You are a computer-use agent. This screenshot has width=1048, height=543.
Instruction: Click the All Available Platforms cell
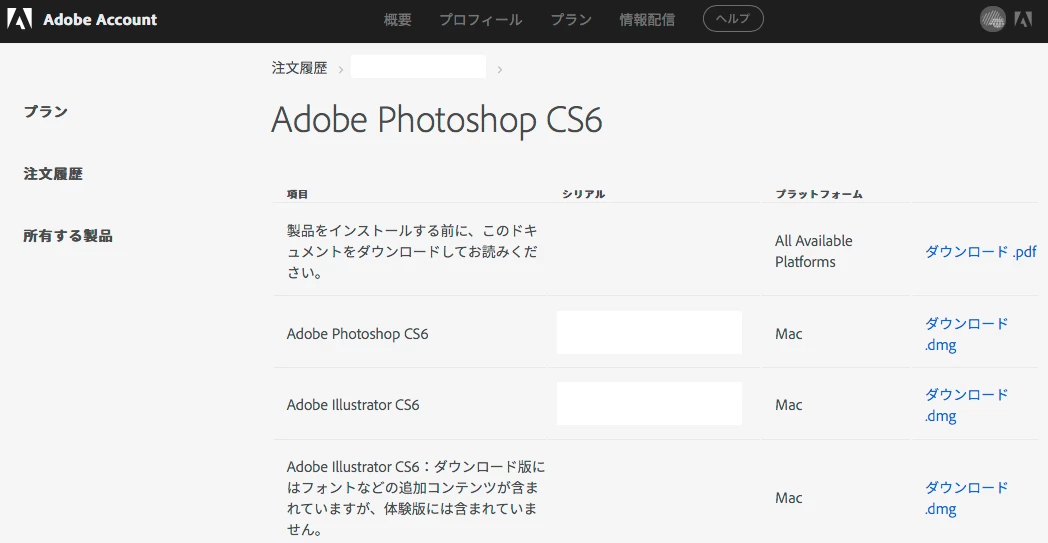(813, 251)
